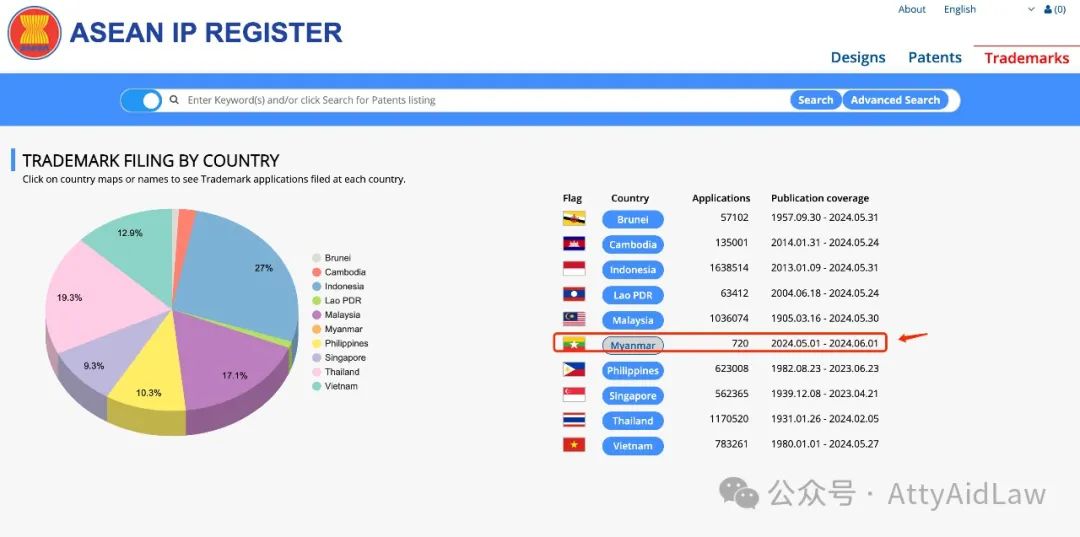This screenshot has width=1080, height=537.
Task: Select the Philippines country button
Action: tap(632, 370)
